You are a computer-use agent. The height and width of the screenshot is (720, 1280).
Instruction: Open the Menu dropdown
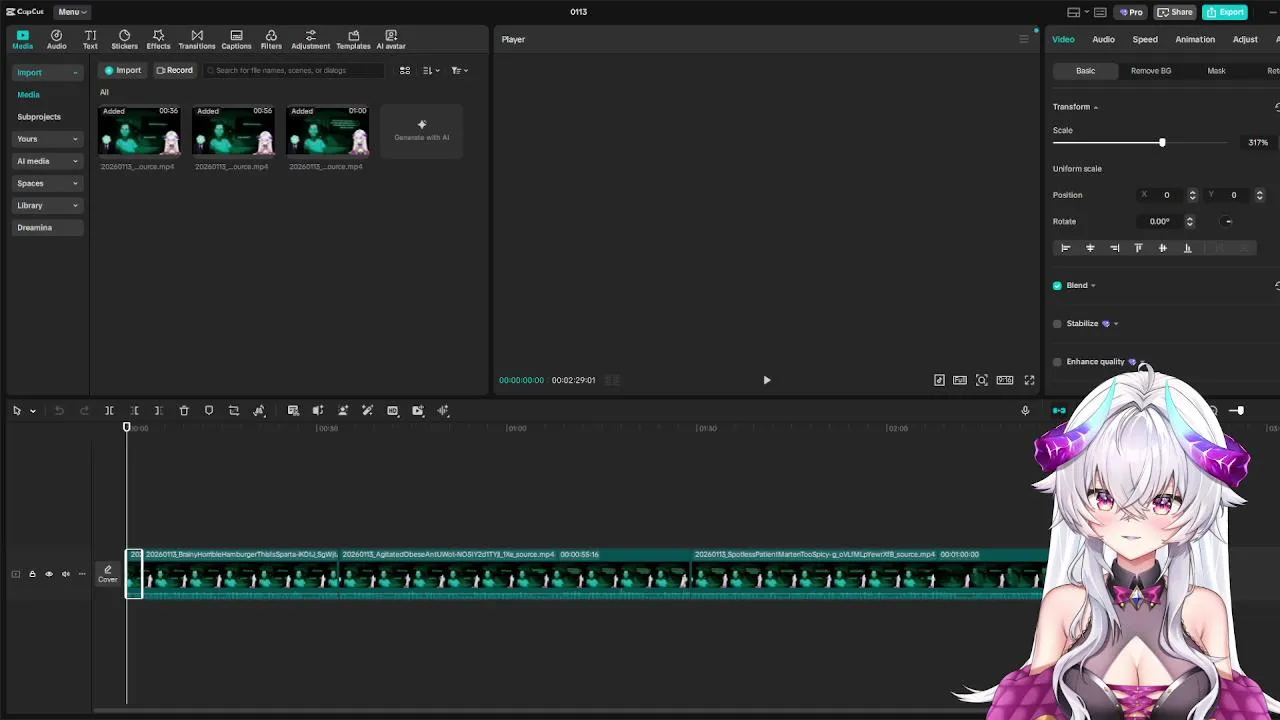click(x=72, y=12)
